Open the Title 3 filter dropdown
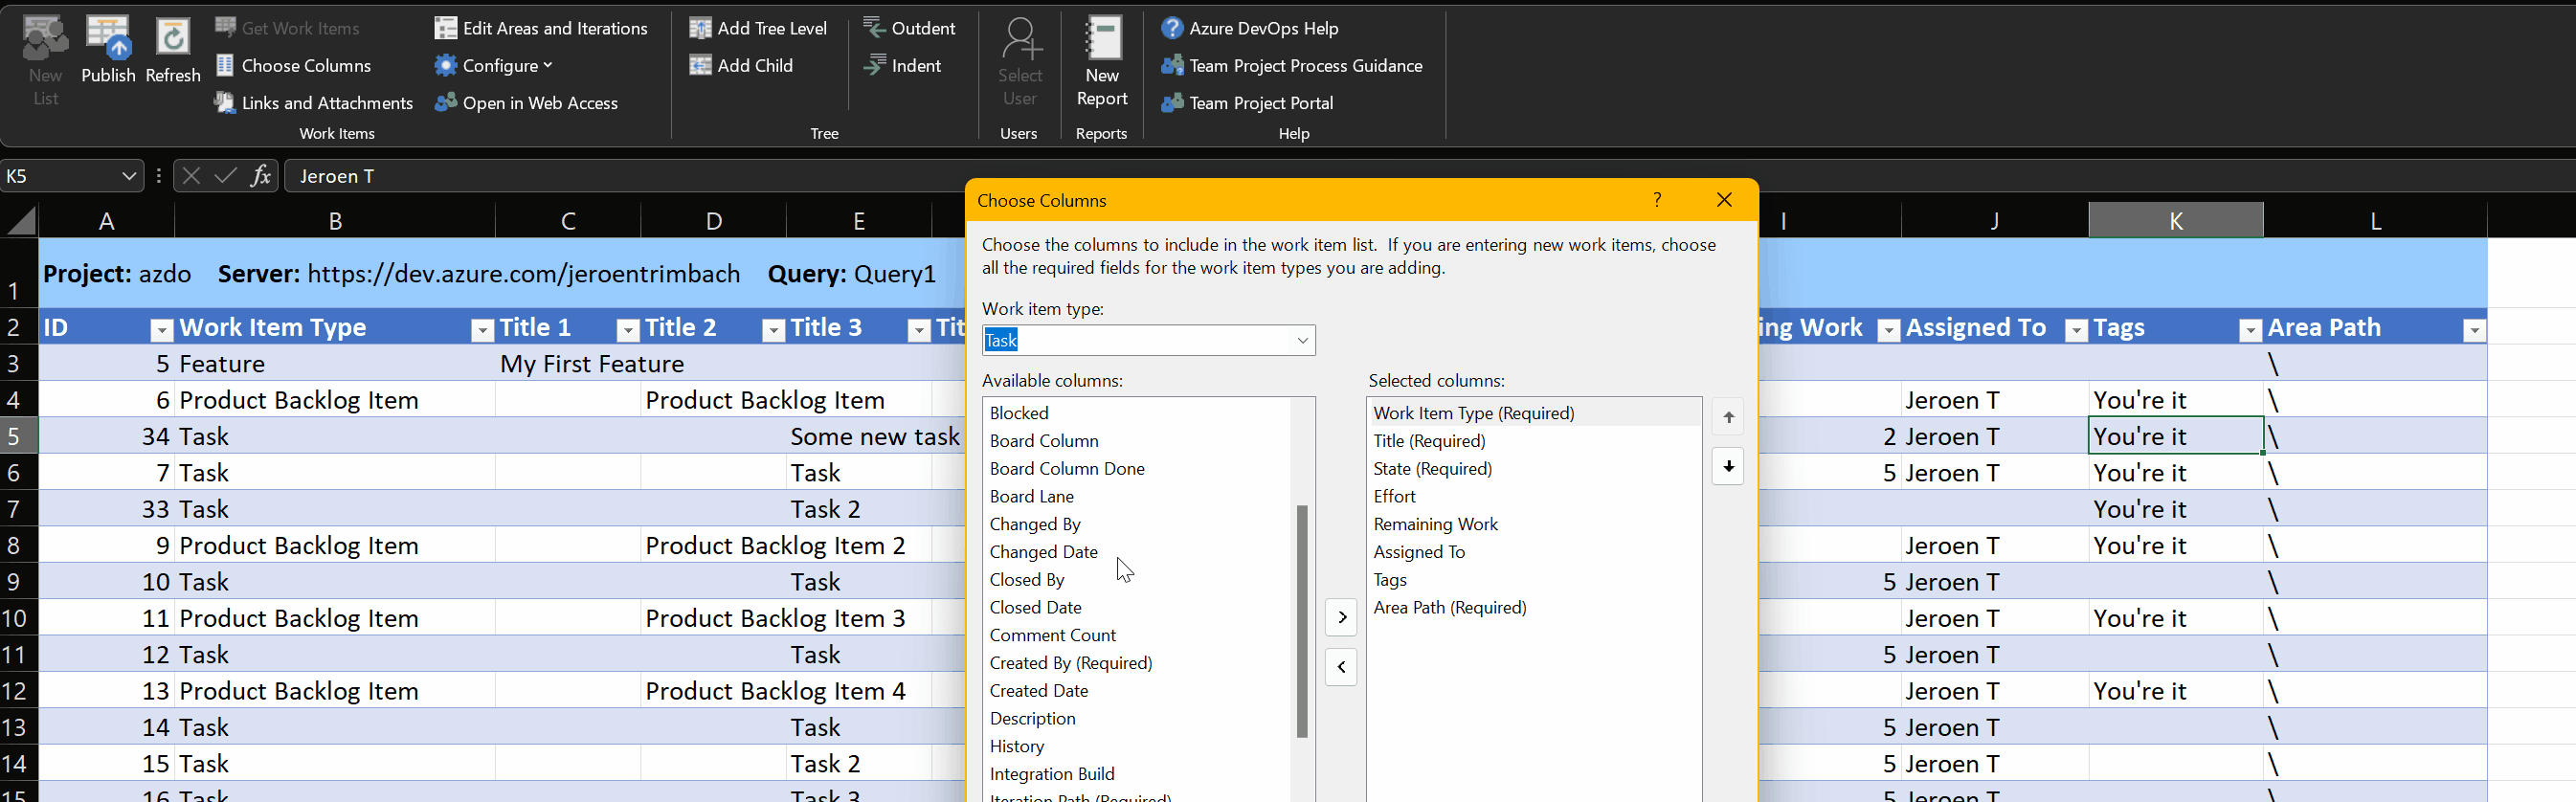Viewport: 2576px width, 802px height. coord(918,329)
